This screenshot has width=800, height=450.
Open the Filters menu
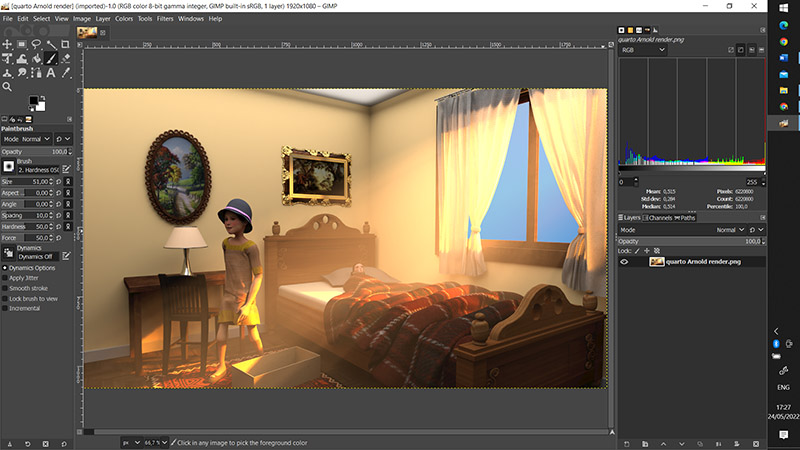[162, 18]
